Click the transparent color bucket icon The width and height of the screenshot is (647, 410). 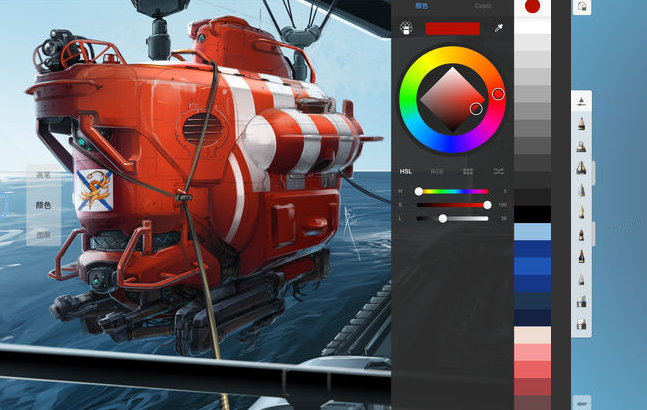406,28
